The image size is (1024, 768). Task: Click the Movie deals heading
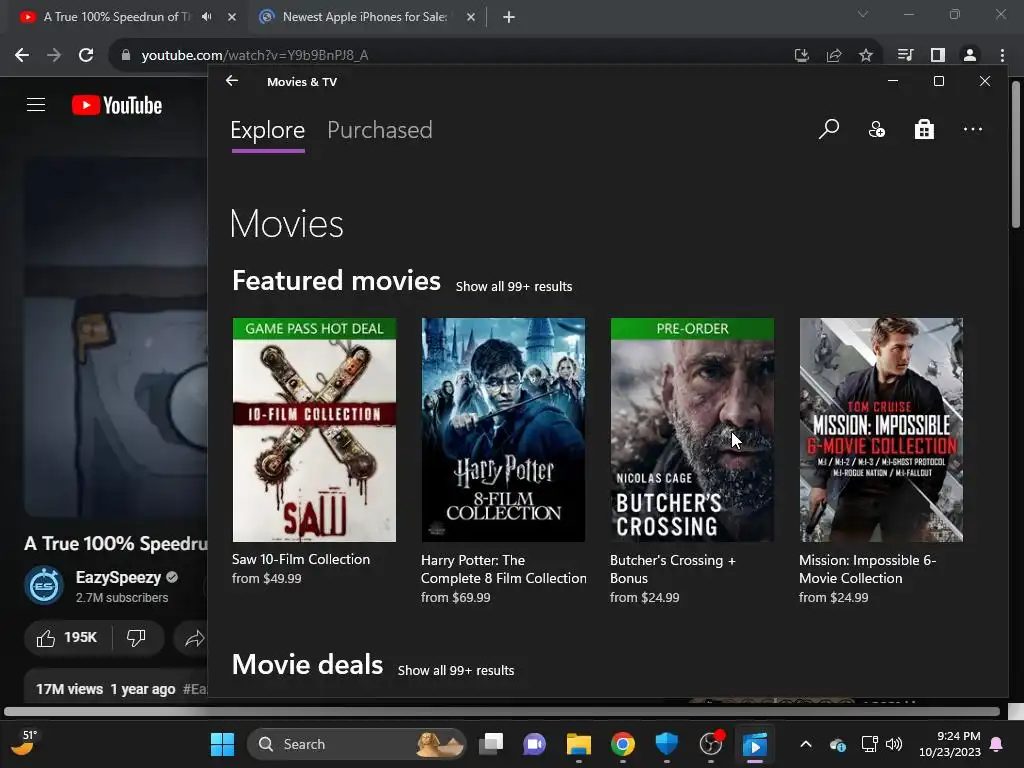[308, 665]
